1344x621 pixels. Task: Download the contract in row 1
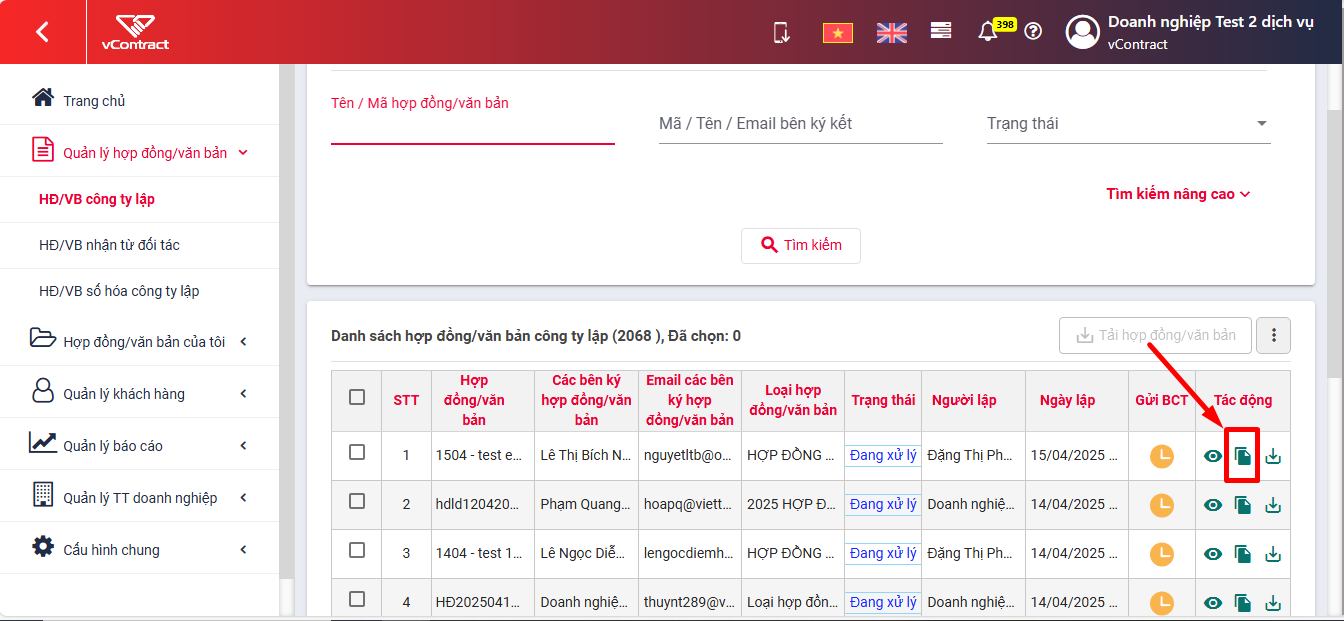1273,456
